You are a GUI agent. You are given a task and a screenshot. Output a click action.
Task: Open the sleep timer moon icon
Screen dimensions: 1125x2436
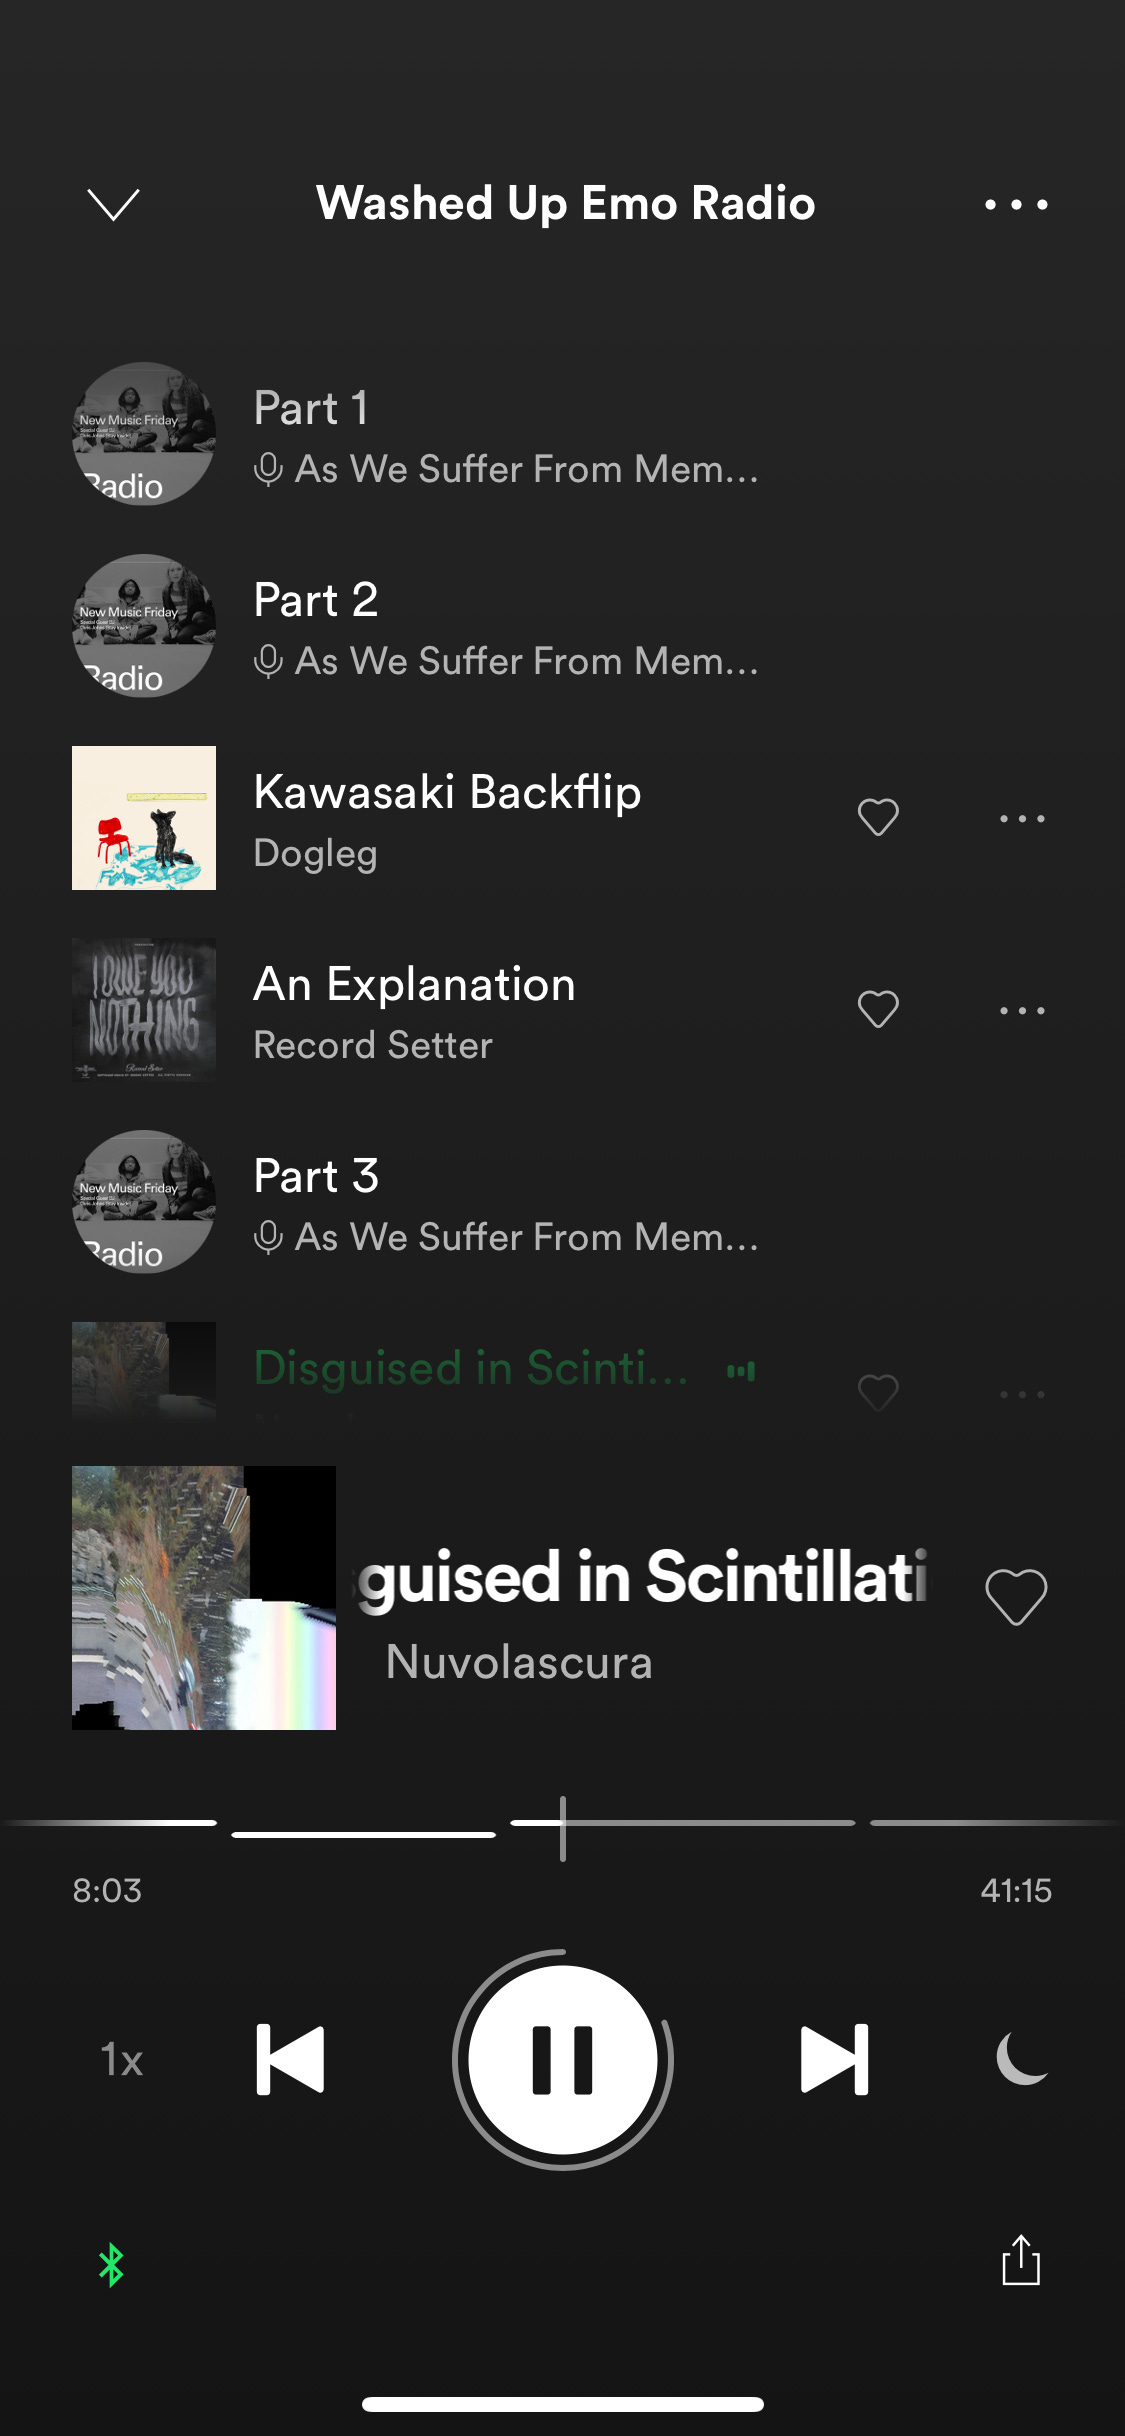point(1022,2059)
